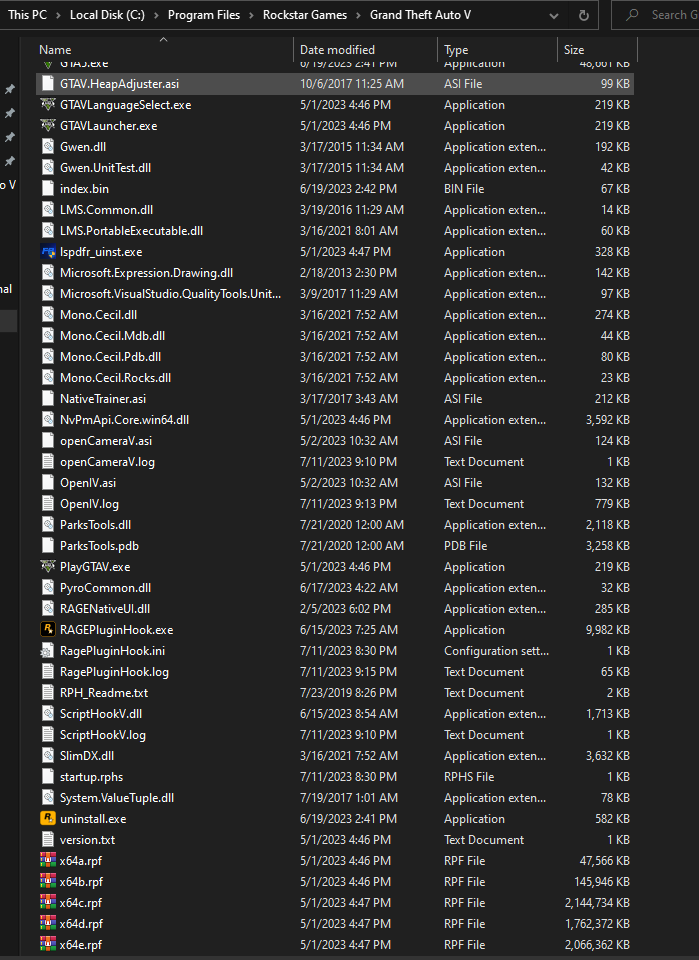This screenshot has width=699, height=960.
Task: Select the lspdfr_uinst.exe icon
Action: (48, 252)
